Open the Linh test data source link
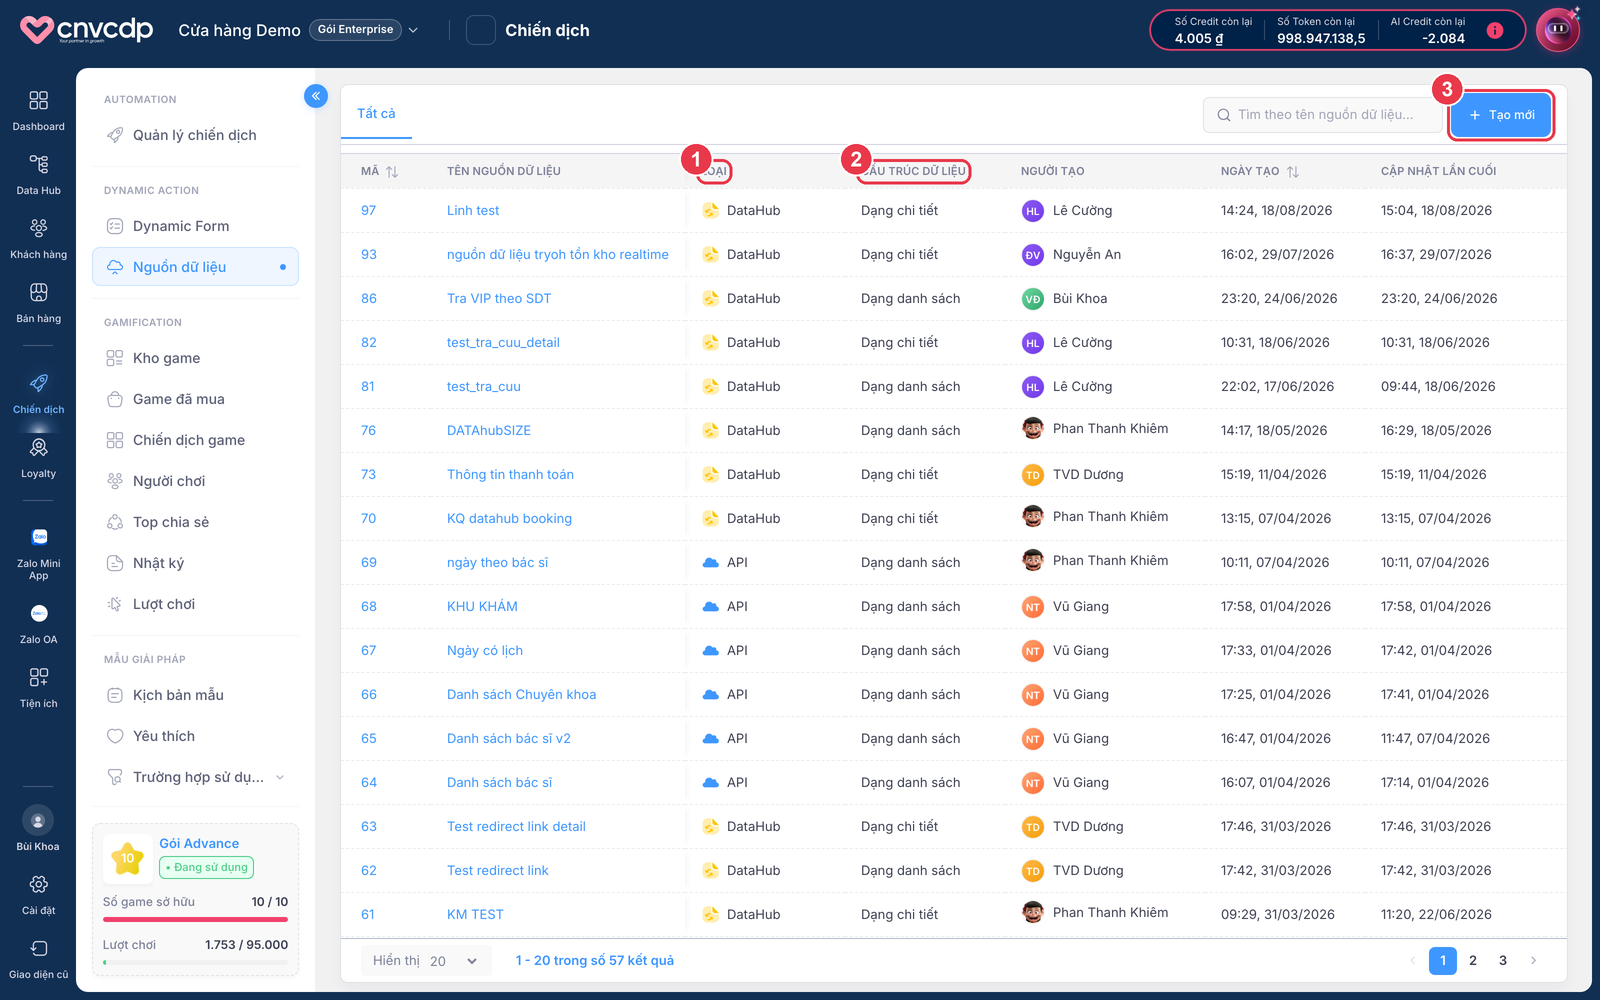This screenshot has width=1600, height=1000. (473, 211)
